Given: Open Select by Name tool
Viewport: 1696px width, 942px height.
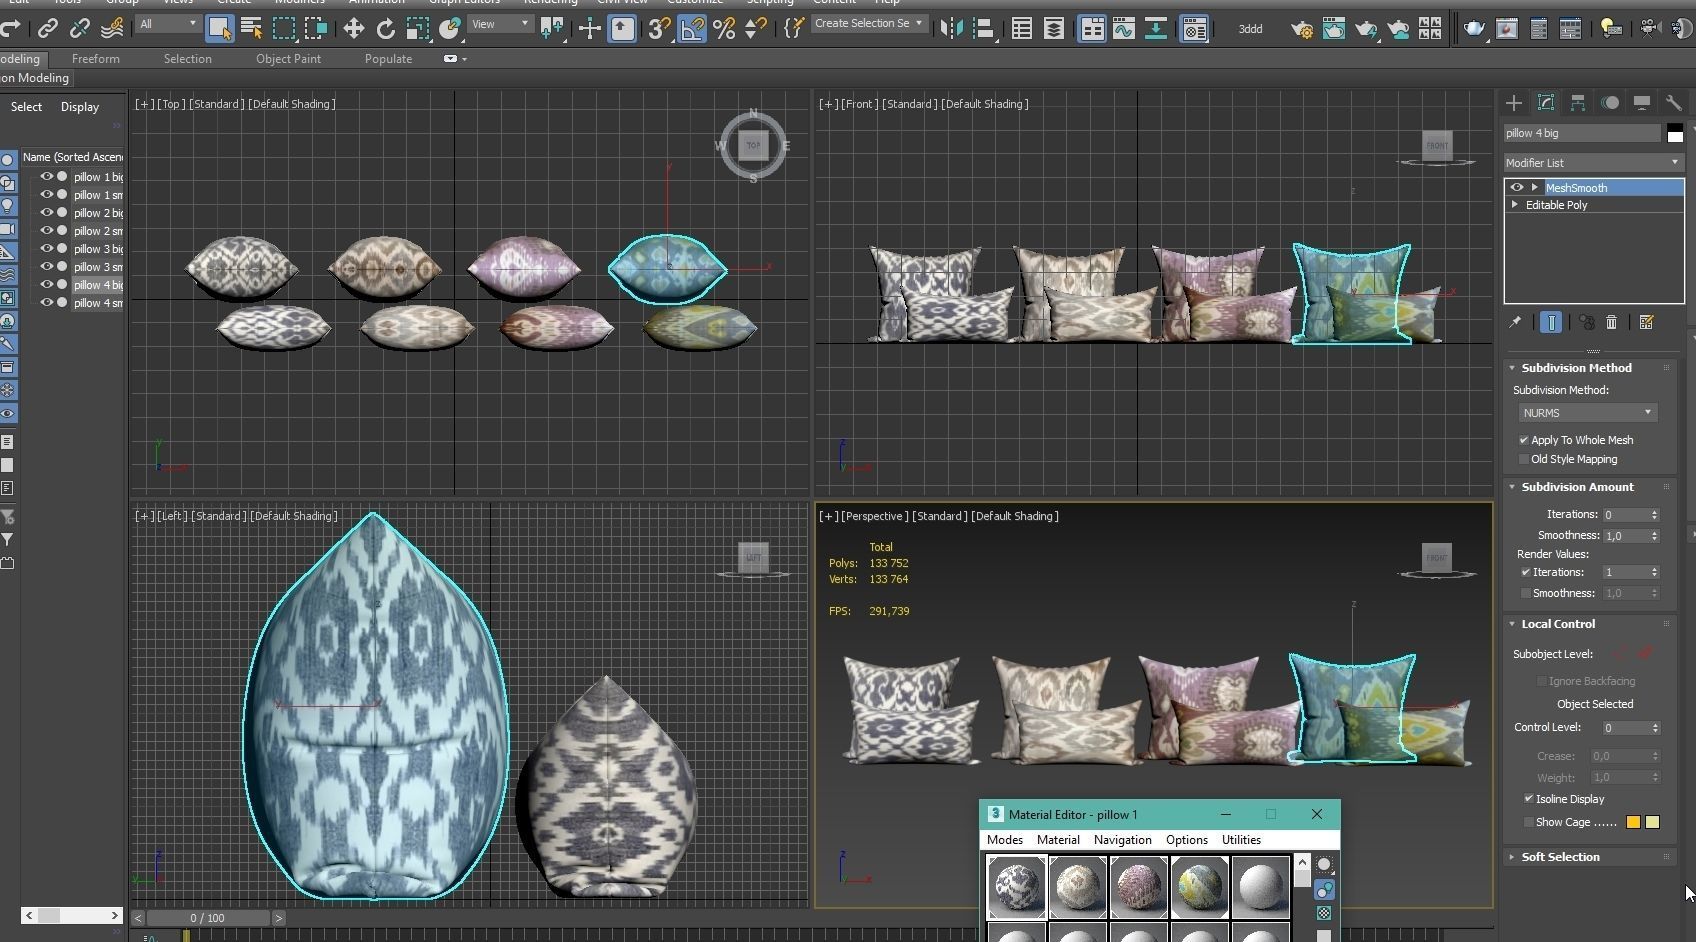Looking at the screenshot, I should (x=251, y=28).
